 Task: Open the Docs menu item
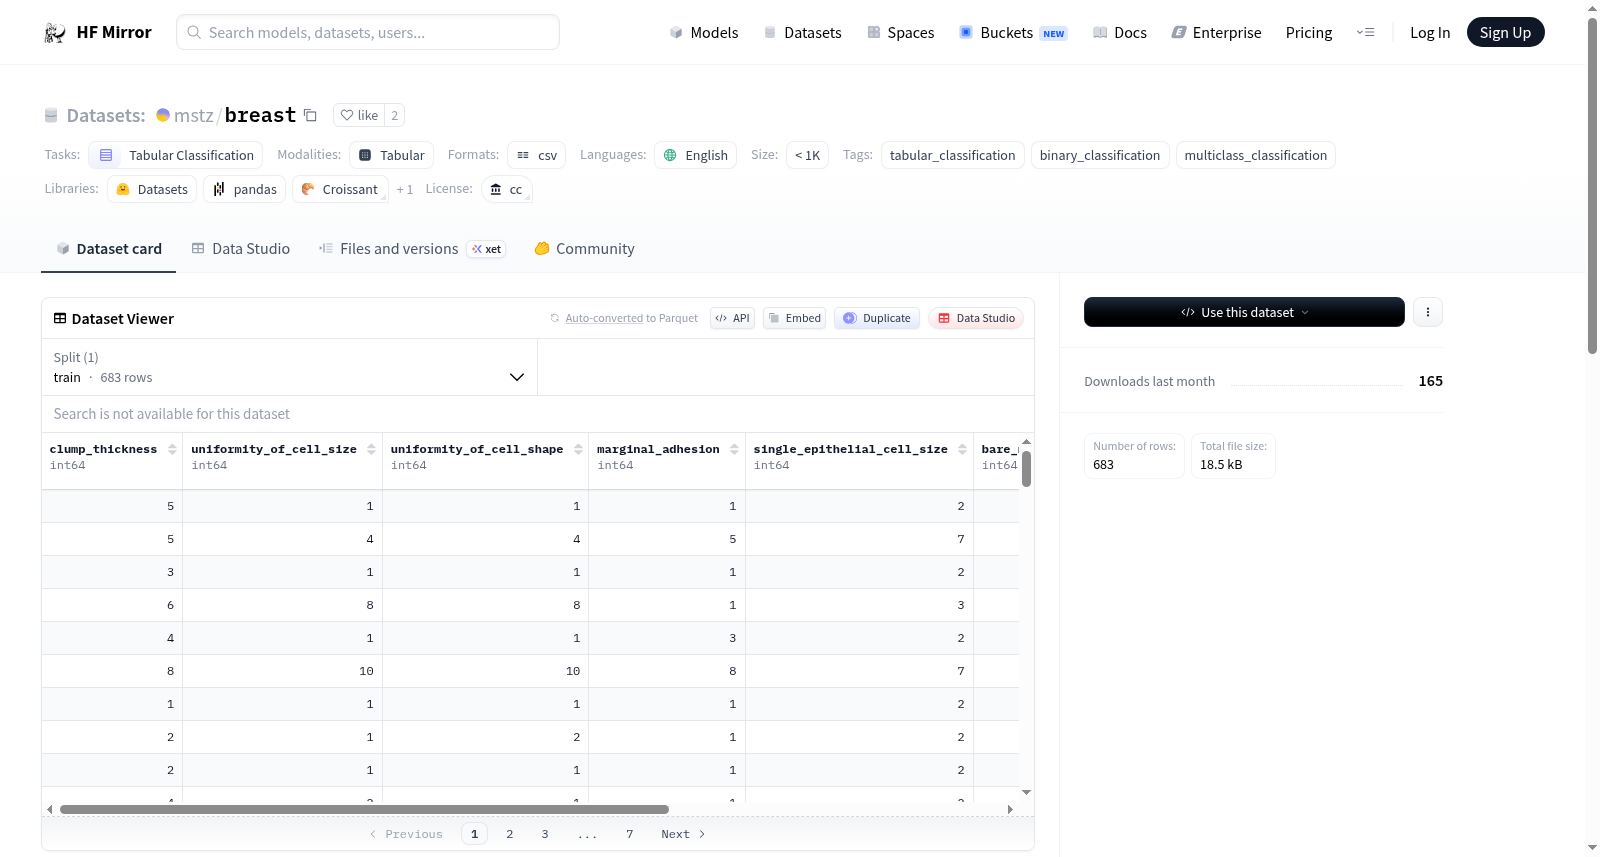tap(1120, 32)
